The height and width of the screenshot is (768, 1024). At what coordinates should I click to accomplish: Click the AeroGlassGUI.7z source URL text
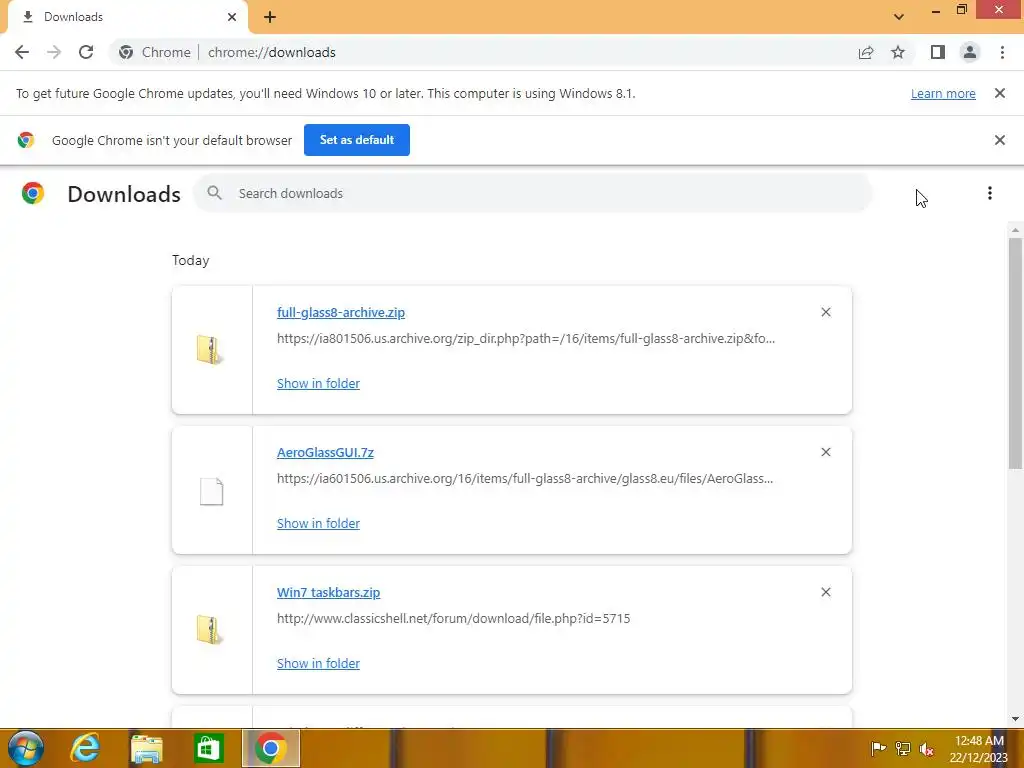point(525,479)
